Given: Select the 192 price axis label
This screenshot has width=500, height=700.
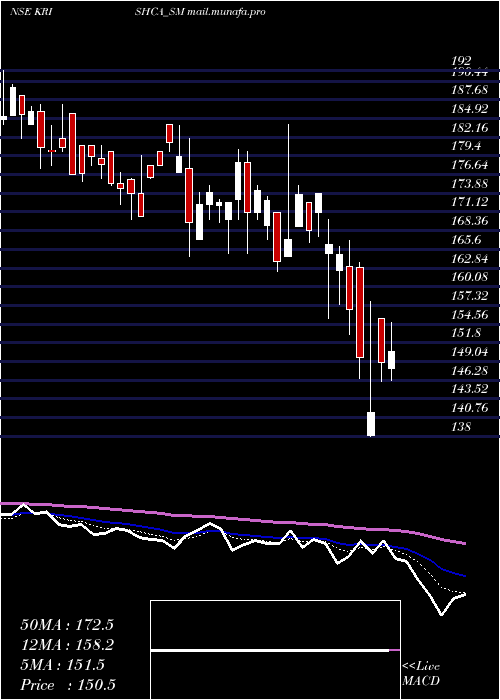Looking at the screenshot, I should point(461,61).
